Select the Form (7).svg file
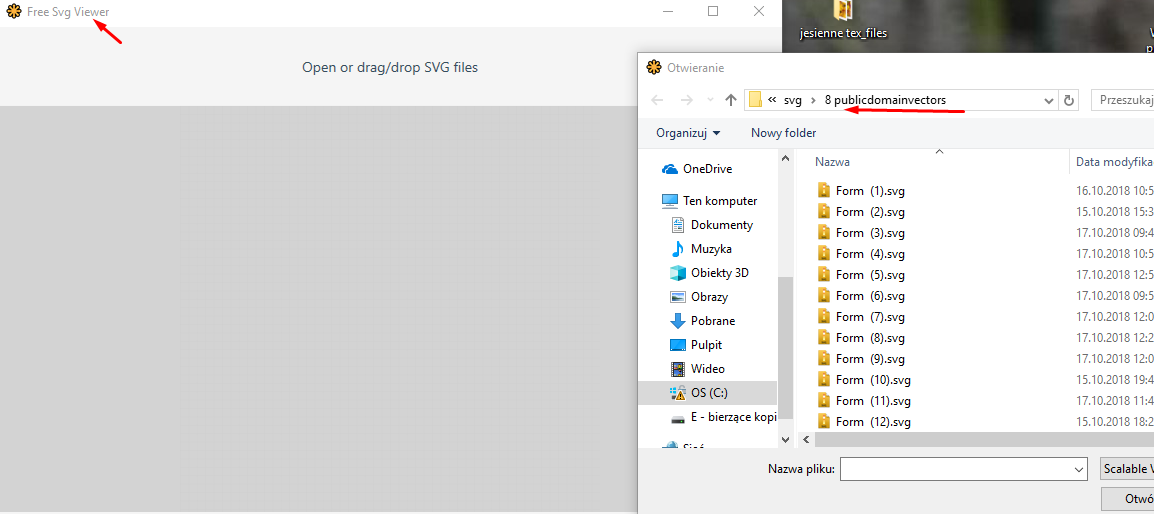This screenshot has width=1154, height=514. point(869,317)
